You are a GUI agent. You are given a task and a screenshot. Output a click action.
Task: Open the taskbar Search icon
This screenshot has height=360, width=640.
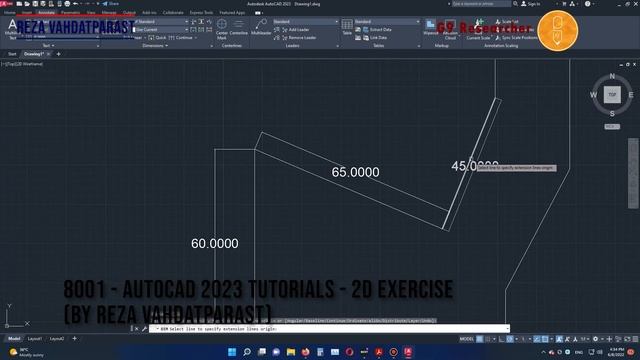click(247, 352)
